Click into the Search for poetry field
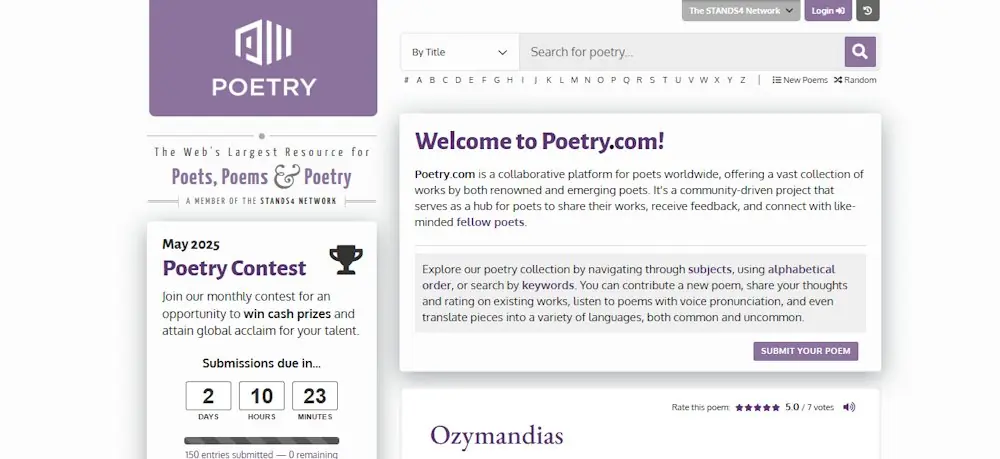The image size is (1000, 459). pos(682,52)
